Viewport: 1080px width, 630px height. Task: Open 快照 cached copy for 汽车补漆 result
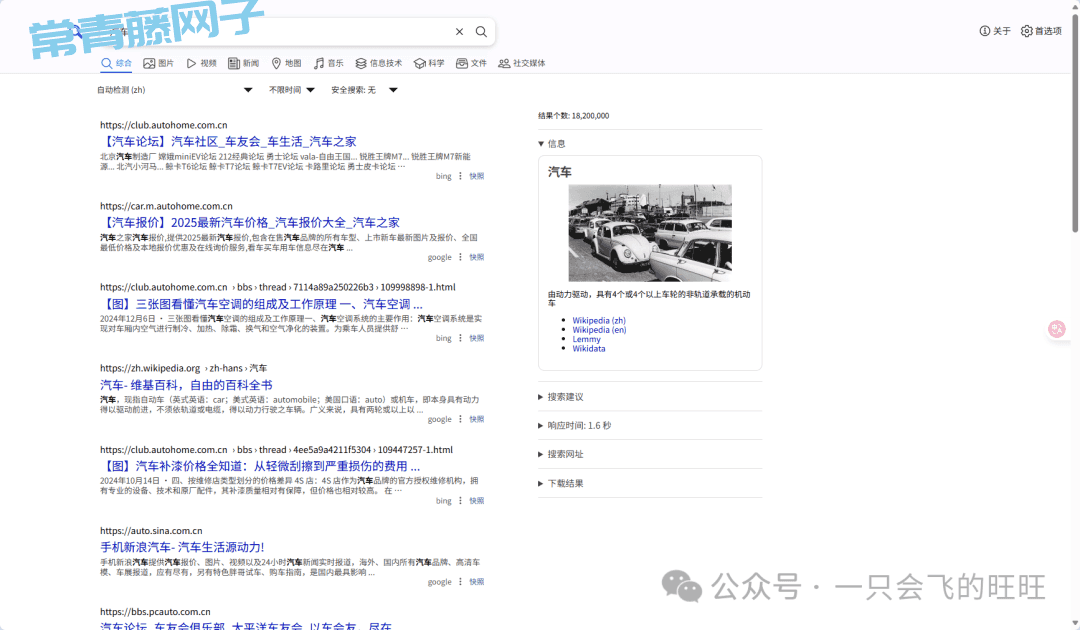coord(477,501)
